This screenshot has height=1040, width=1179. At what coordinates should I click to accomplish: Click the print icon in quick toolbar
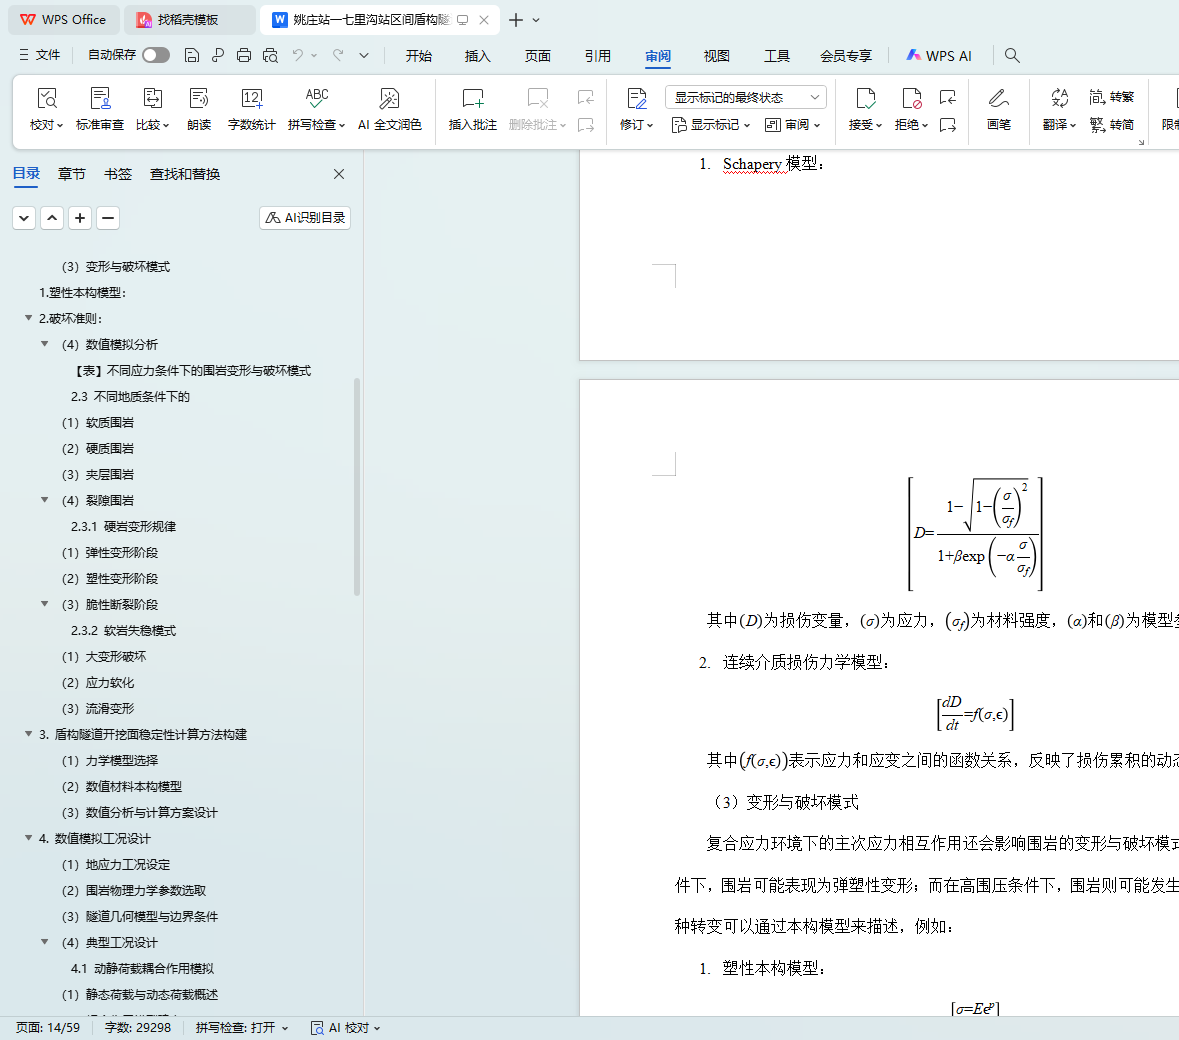coord(244,55)
